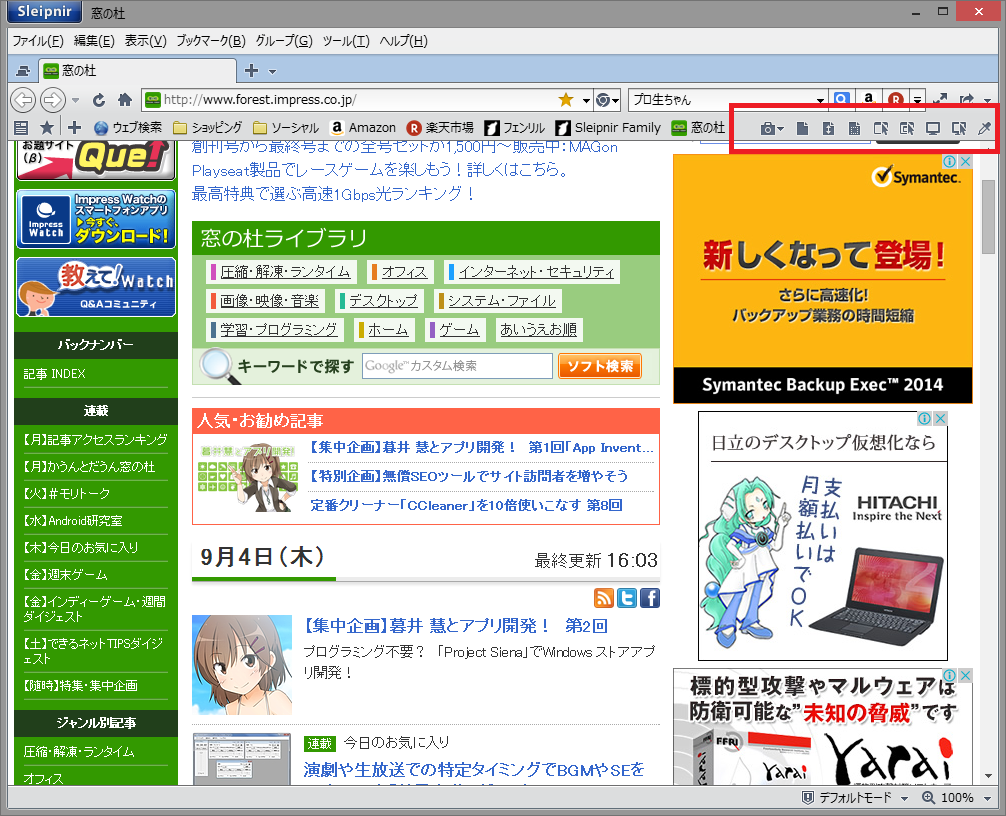The image size is (1006, 816).
Task: Select the camera capture tool
Action: (x=767, y=129)
